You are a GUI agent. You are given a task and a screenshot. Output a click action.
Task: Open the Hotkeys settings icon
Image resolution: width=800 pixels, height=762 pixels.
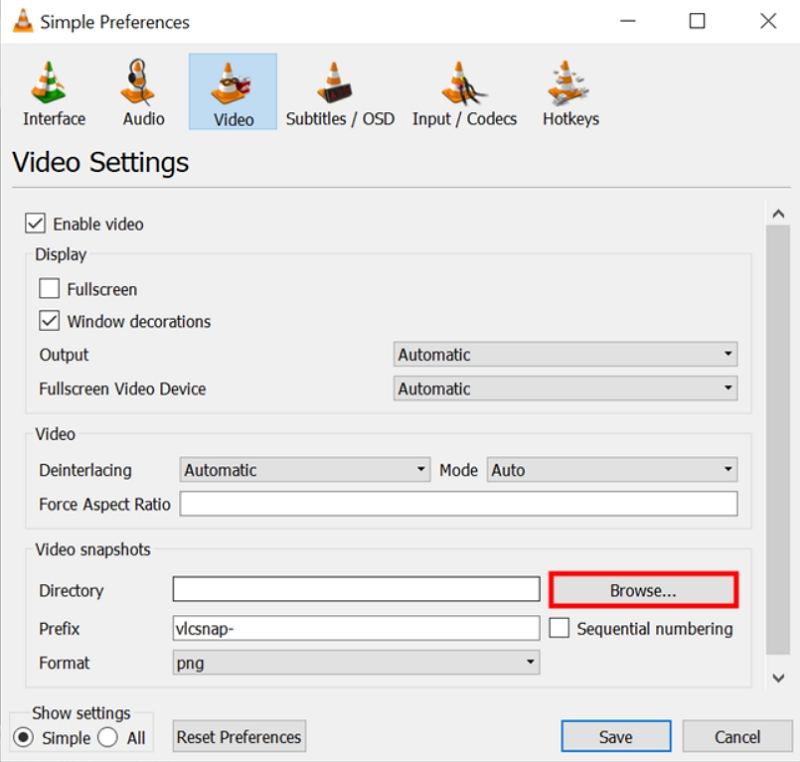568,90
